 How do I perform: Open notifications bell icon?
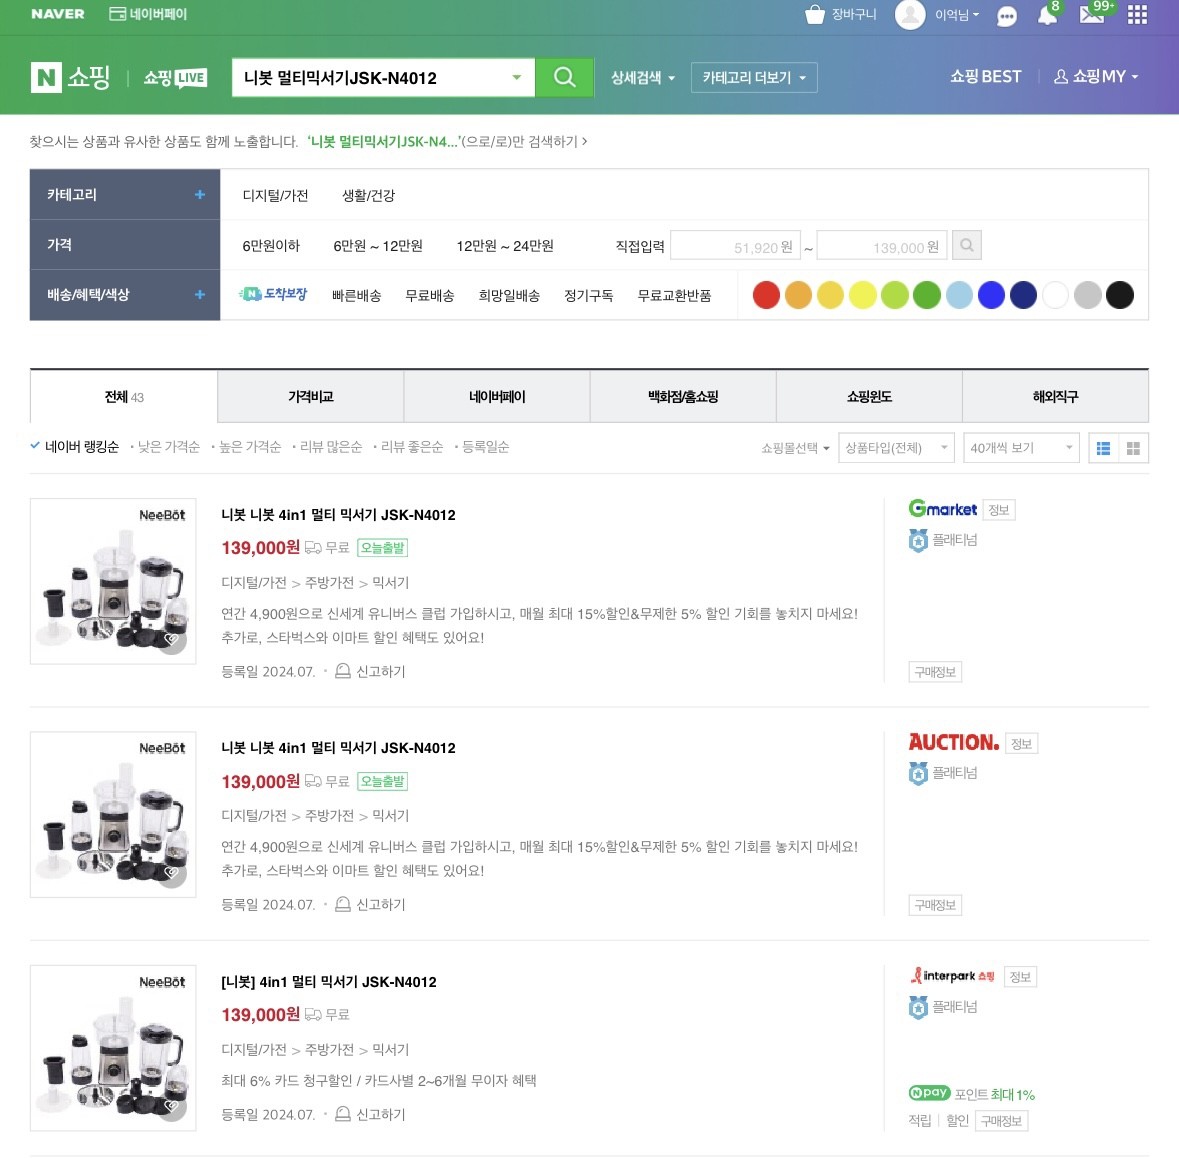1047,15
